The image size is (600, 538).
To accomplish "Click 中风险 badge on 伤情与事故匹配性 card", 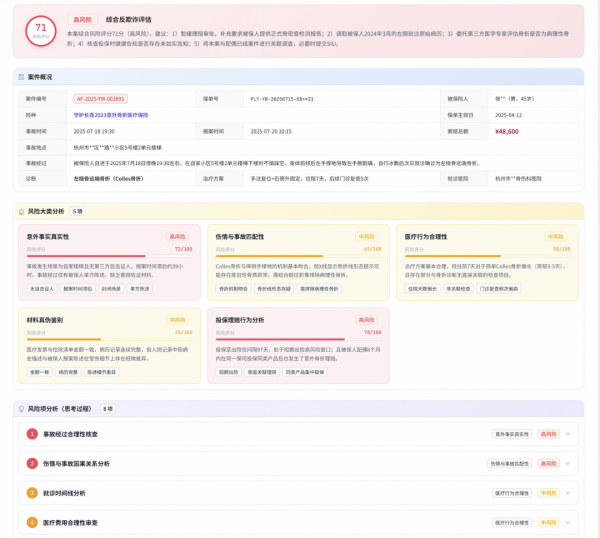I will [x=366, y=236].
